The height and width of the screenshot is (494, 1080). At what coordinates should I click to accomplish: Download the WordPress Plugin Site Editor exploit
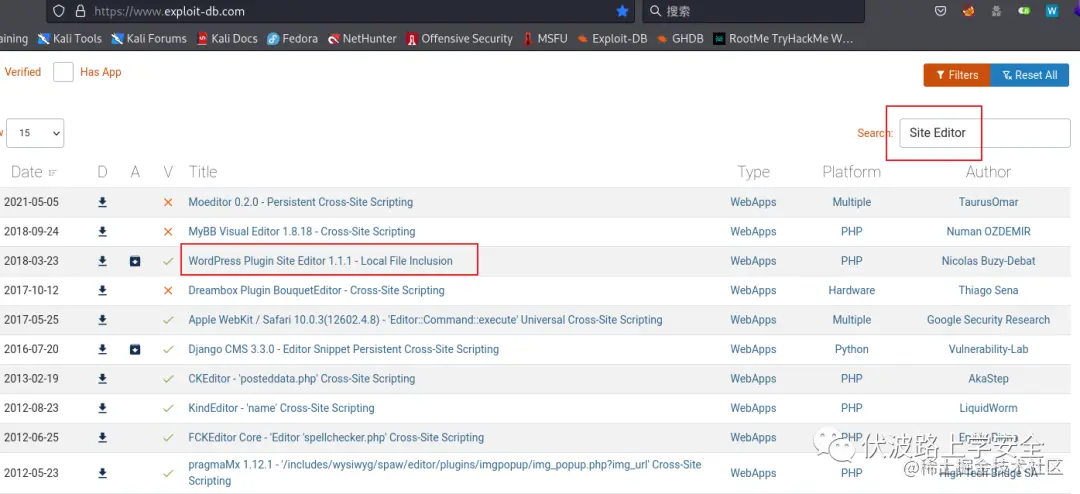[x=102, y=261]
